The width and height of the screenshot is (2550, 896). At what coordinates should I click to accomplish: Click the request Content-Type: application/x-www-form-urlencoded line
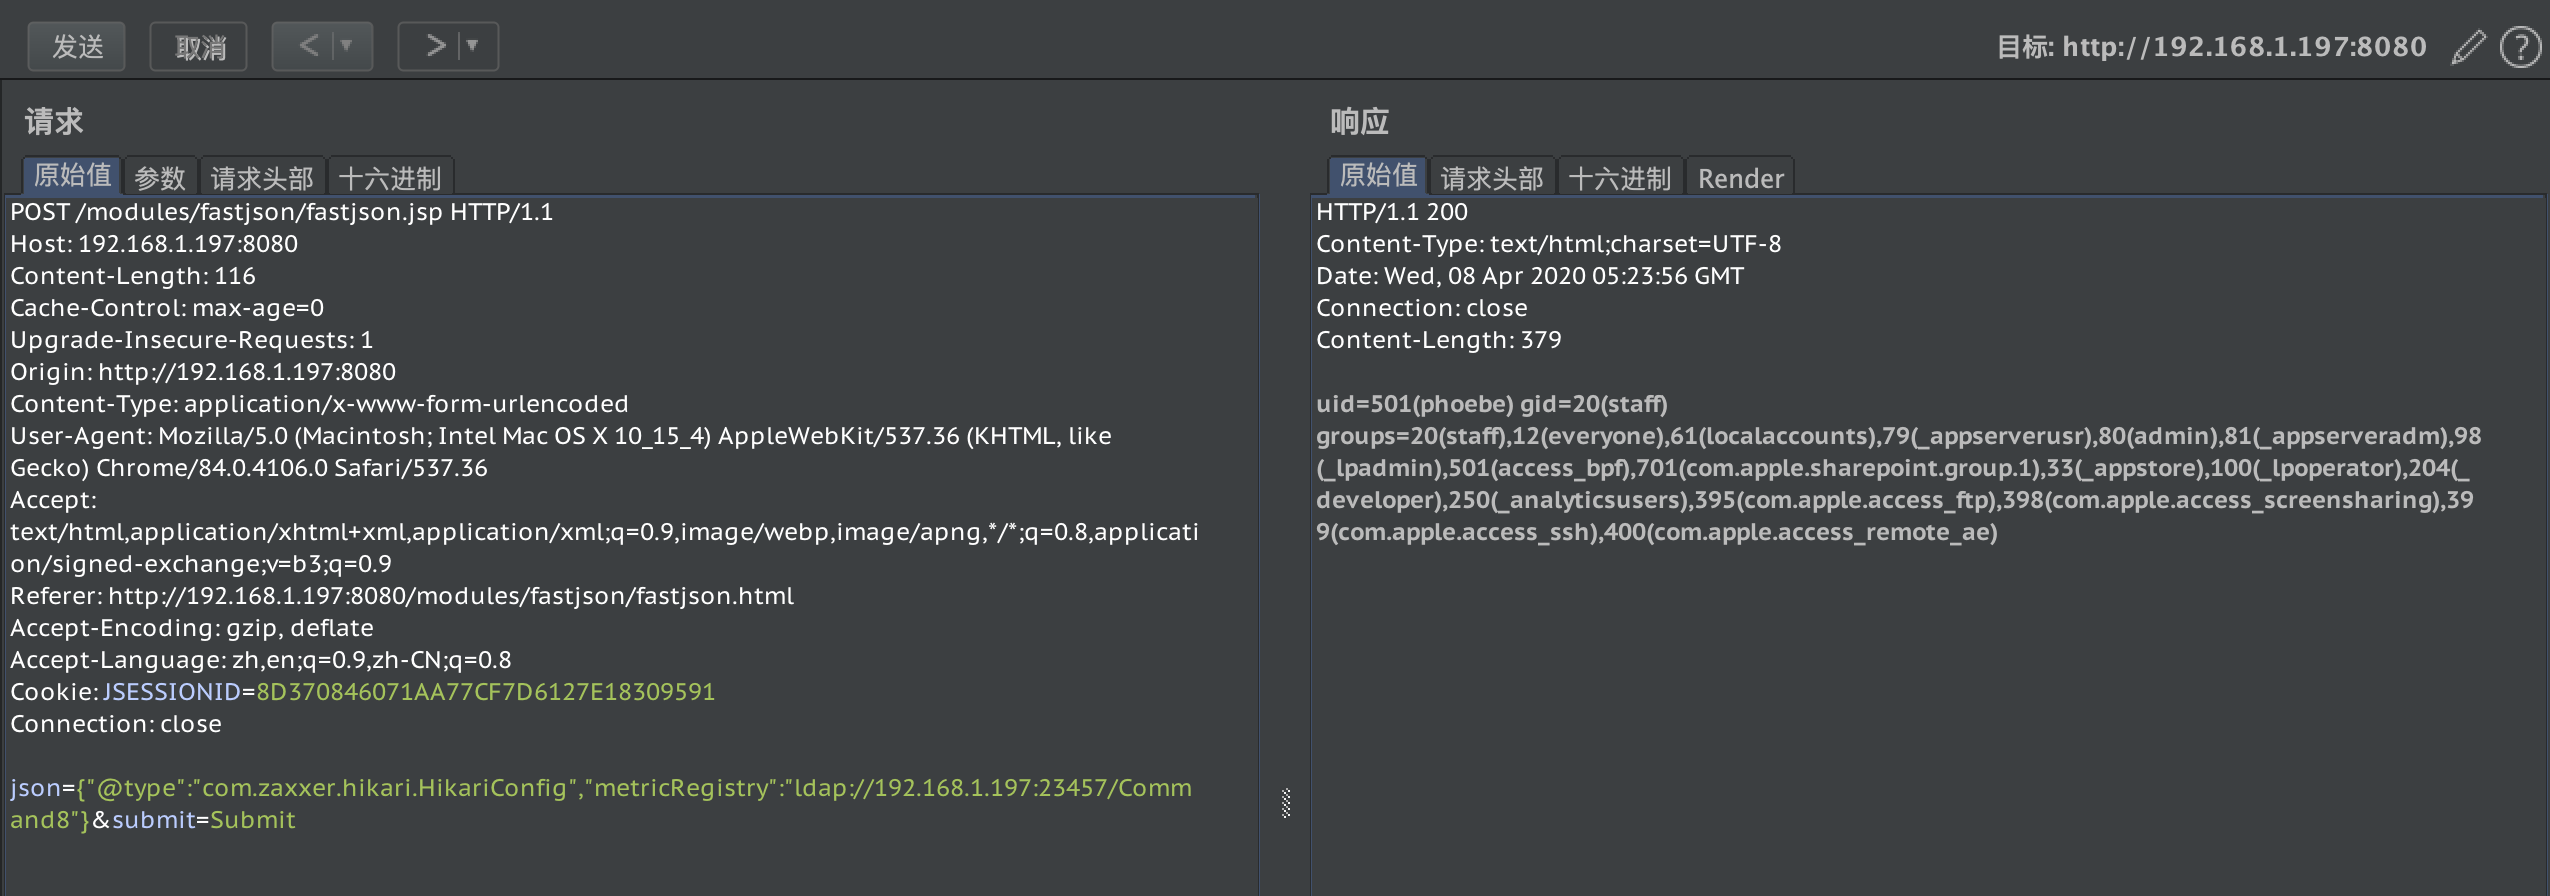319,404
